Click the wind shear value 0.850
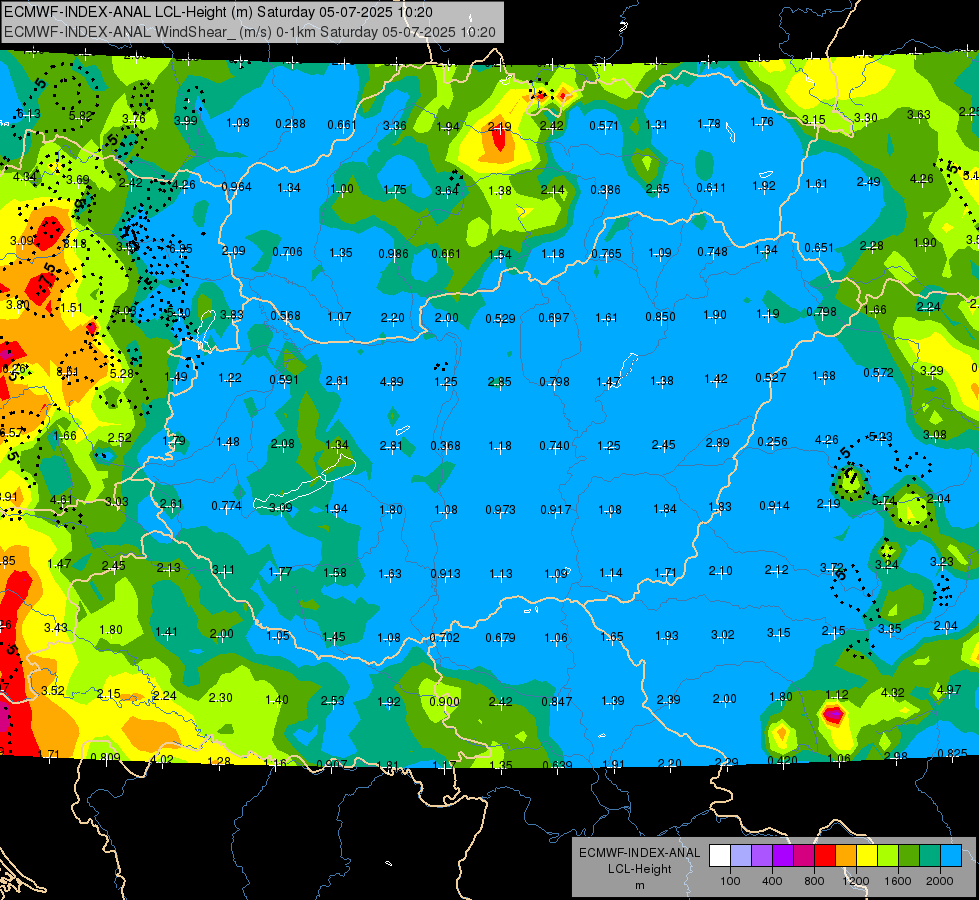This screenshot has height=900, width=979. [661, 317]
